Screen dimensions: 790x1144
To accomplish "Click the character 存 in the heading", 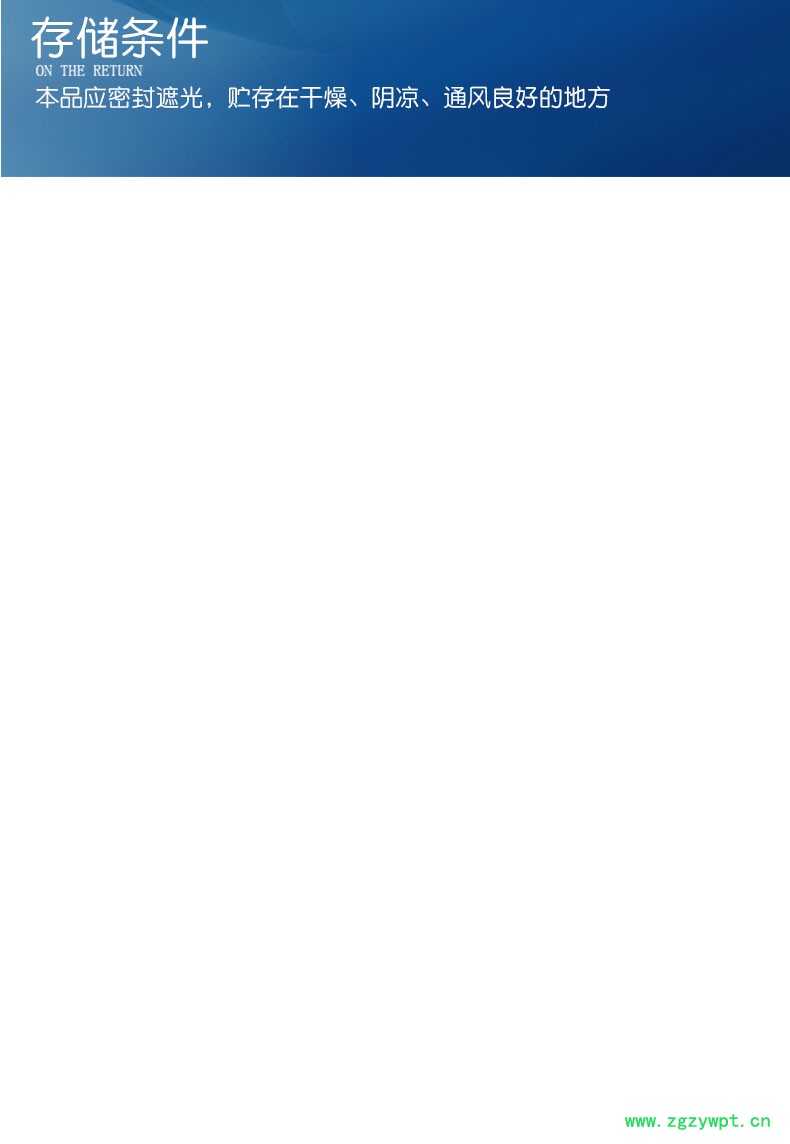I will coord(52,39).
